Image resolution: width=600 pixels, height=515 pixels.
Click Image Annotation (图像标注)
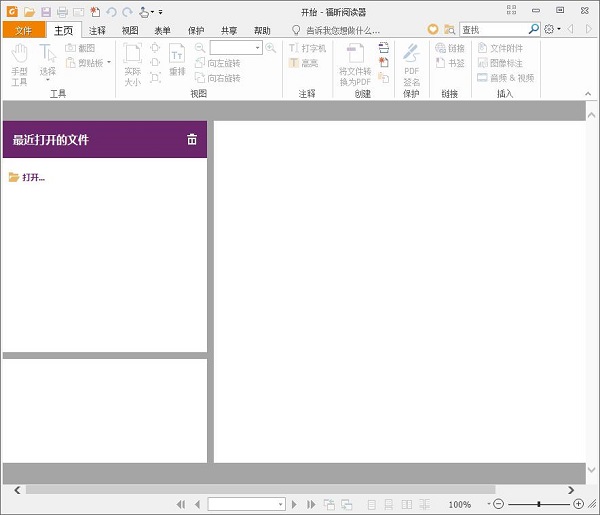[500, 63]
